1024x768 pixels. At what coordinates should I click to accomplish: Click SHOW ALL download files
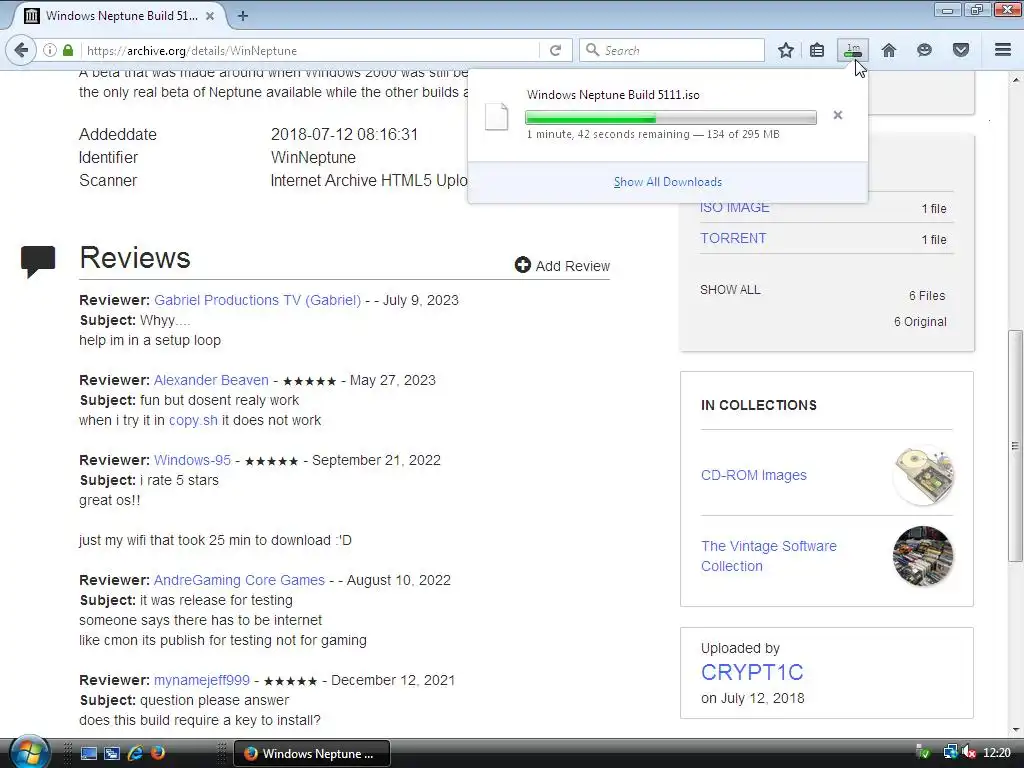[x=730, y=290]
